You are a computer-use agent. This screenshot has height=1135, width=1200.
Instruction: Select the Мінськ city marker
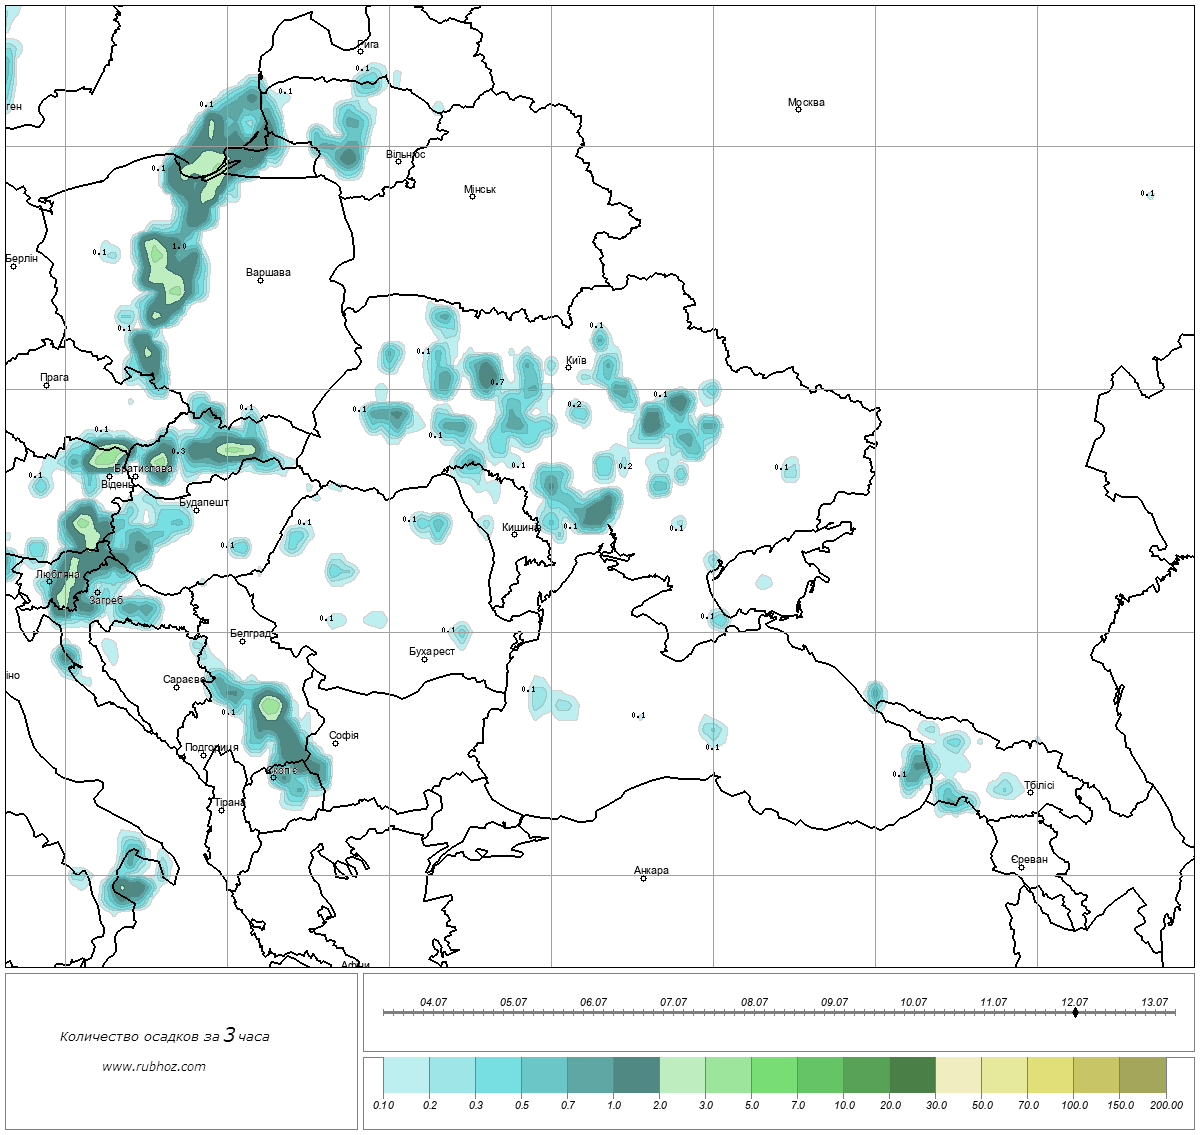coord(472,197)
